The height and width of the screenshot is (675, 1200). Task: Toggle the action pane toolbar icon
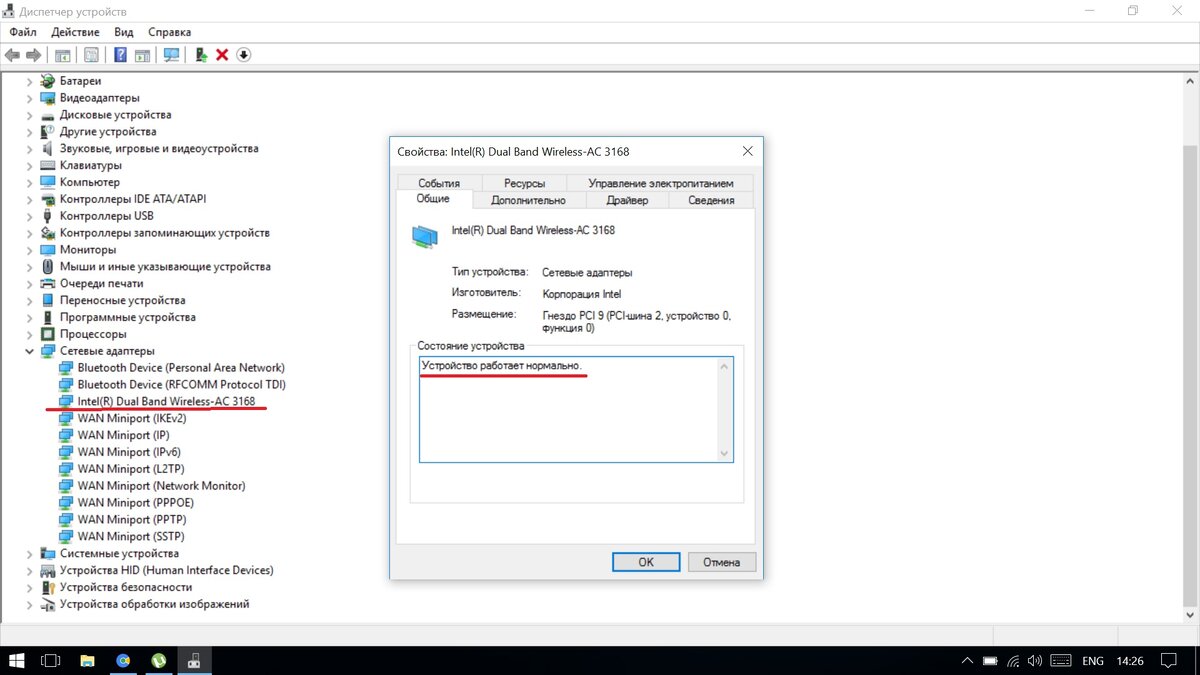click(142, 55)
